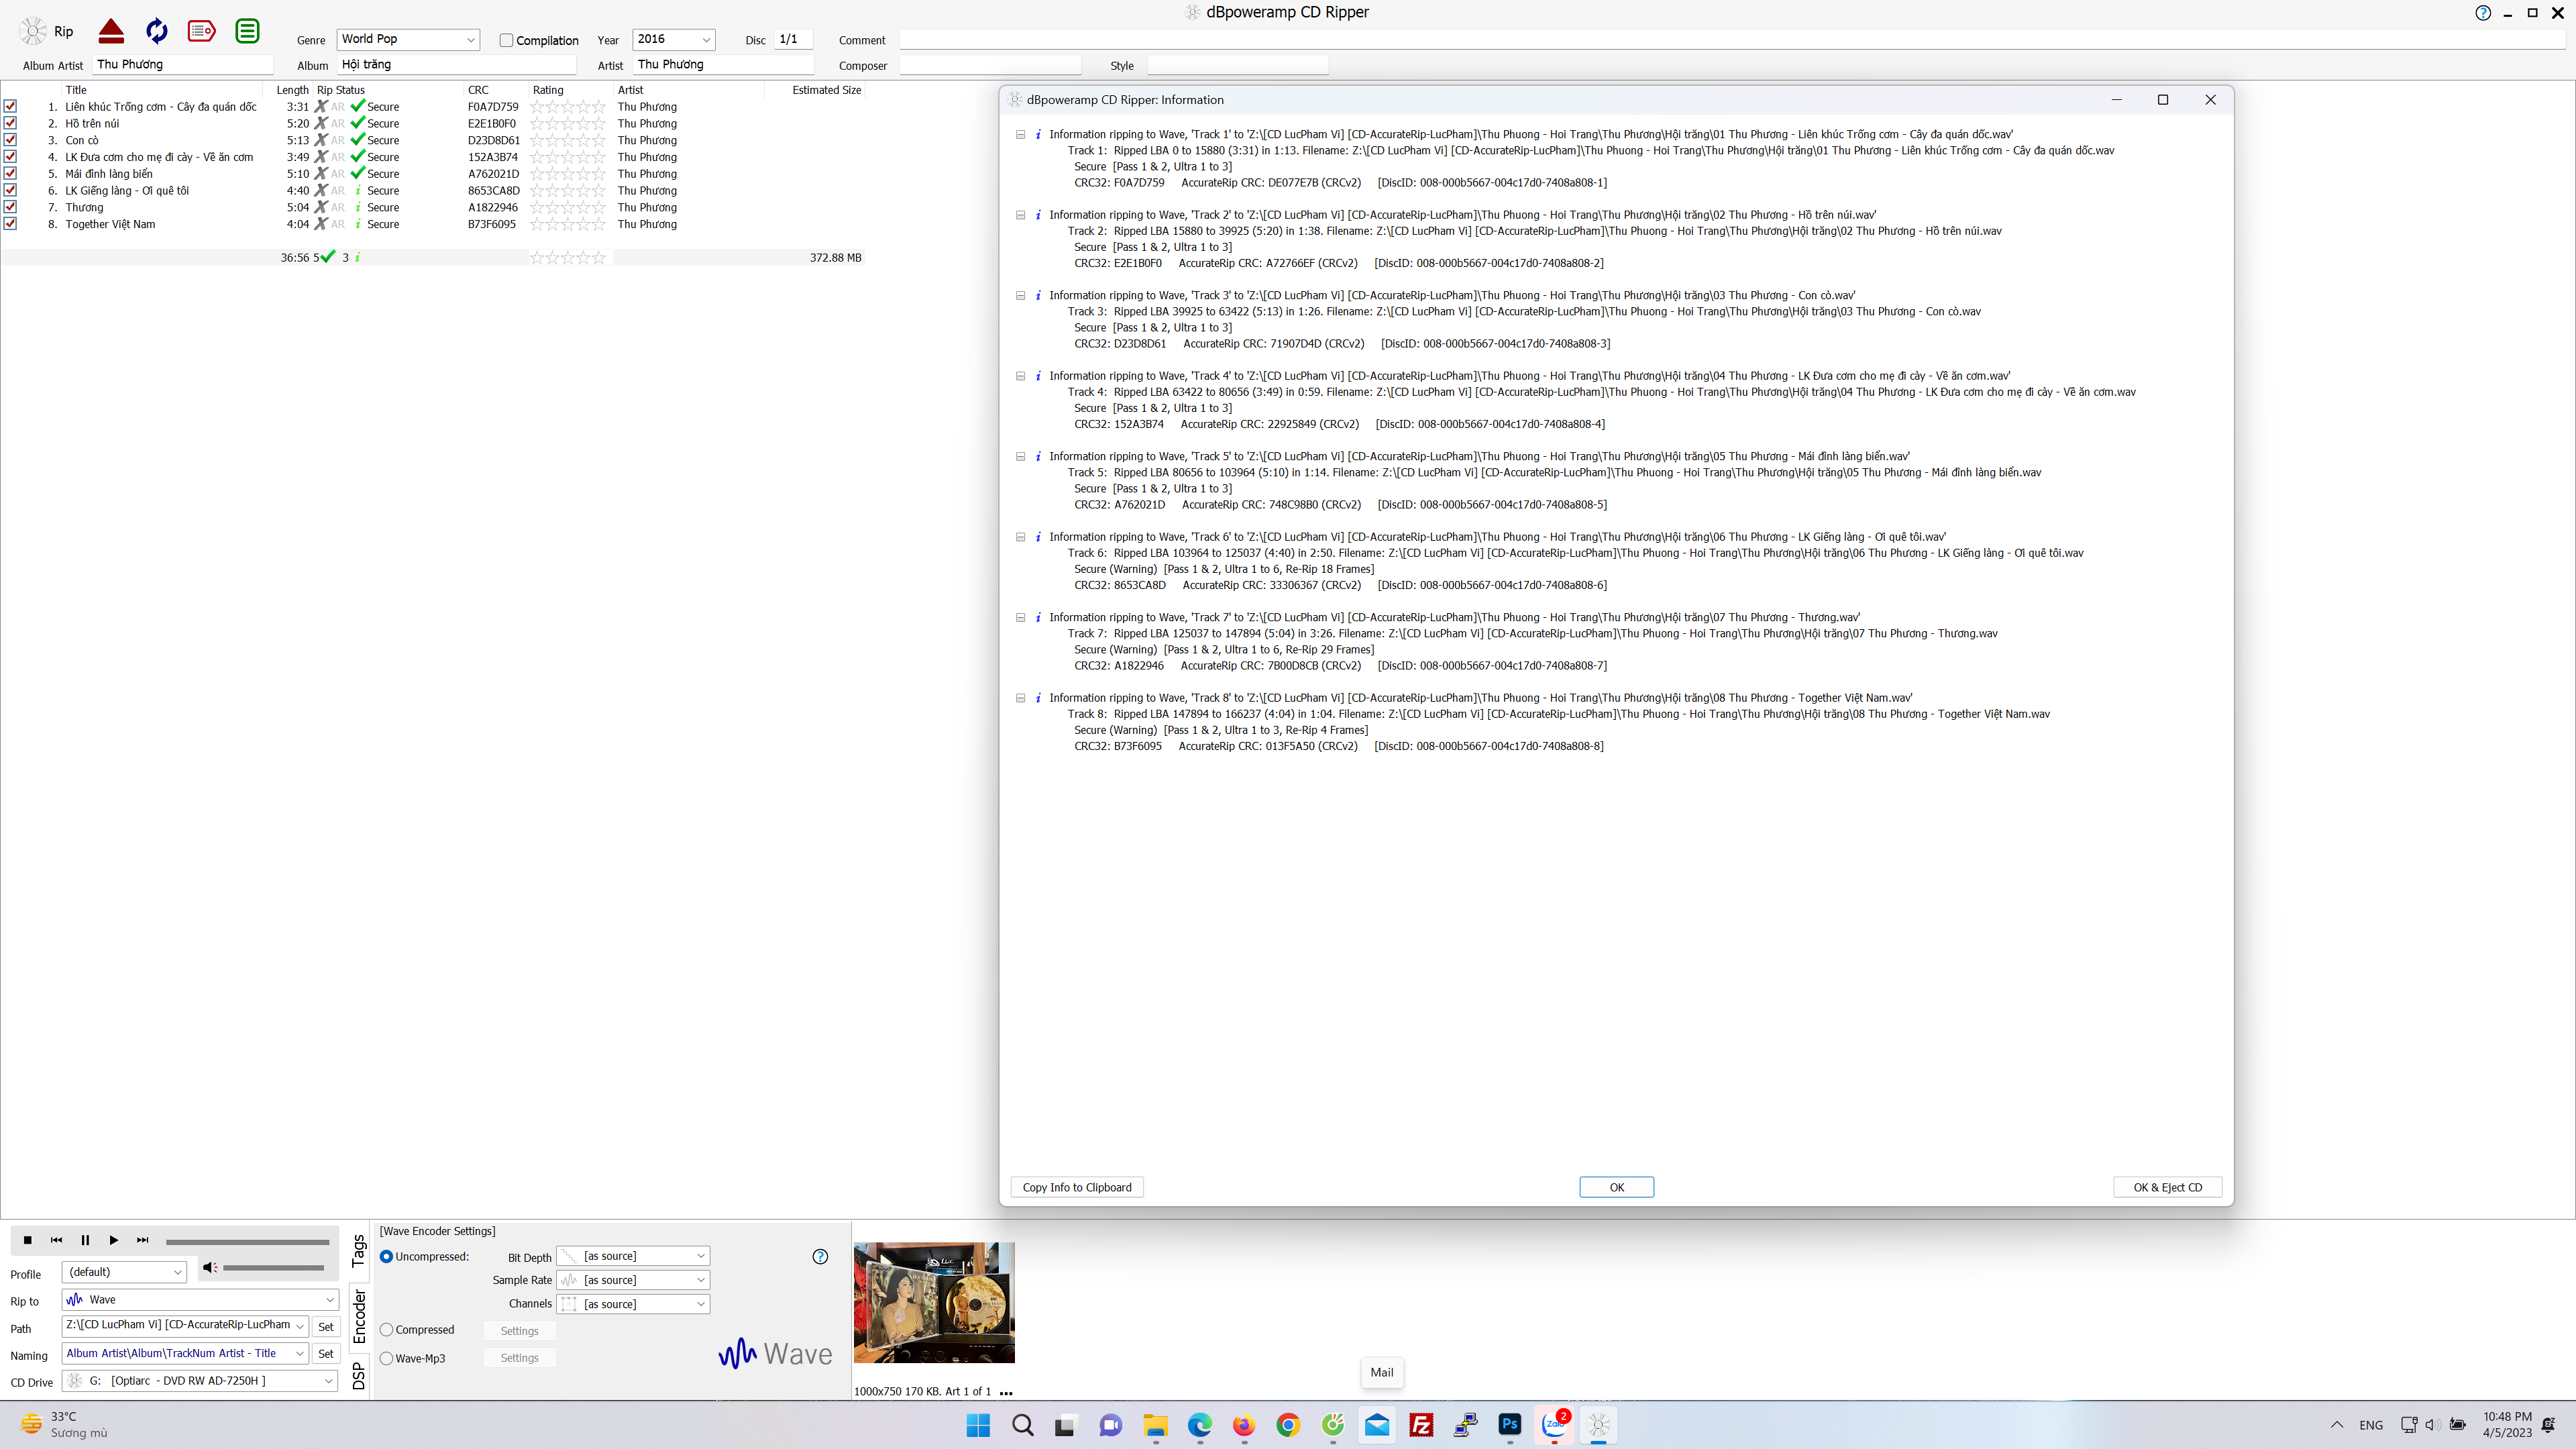
Task: Open the Path dropdown list
Action: point(186,1326)
